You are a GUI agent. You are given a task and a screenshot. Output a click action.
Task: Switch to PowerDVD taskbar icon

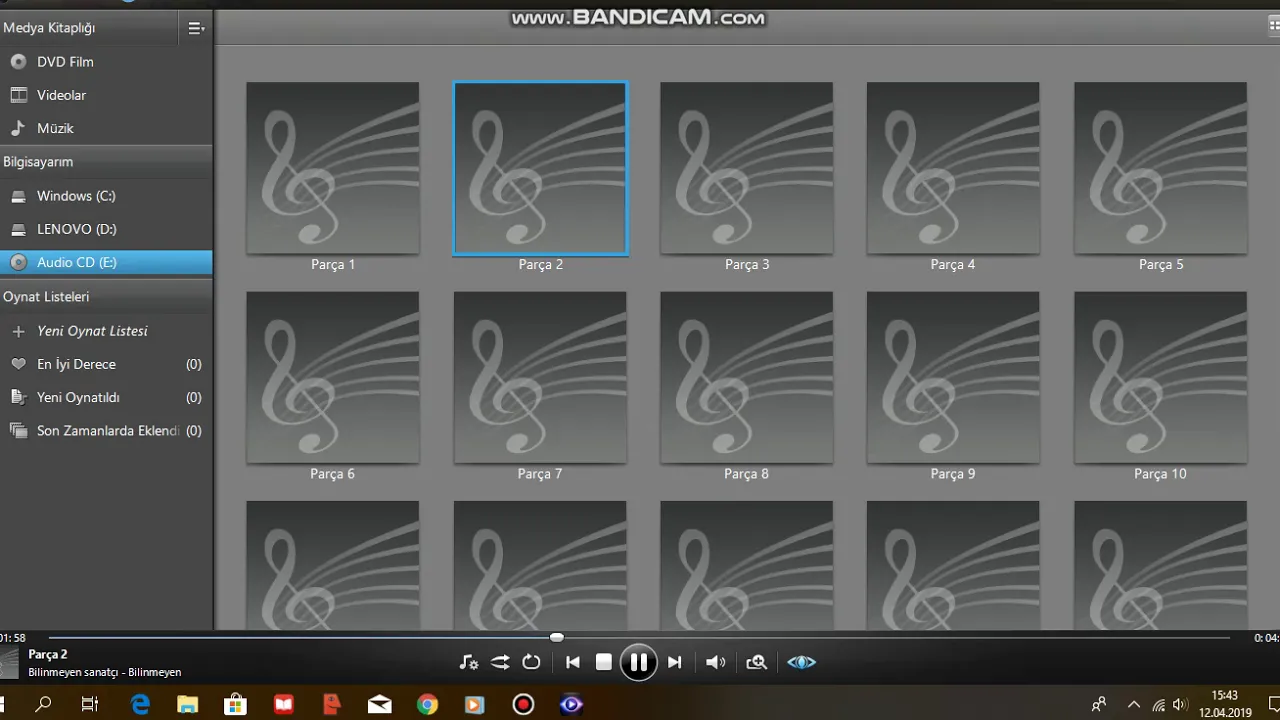coord(571,704)
